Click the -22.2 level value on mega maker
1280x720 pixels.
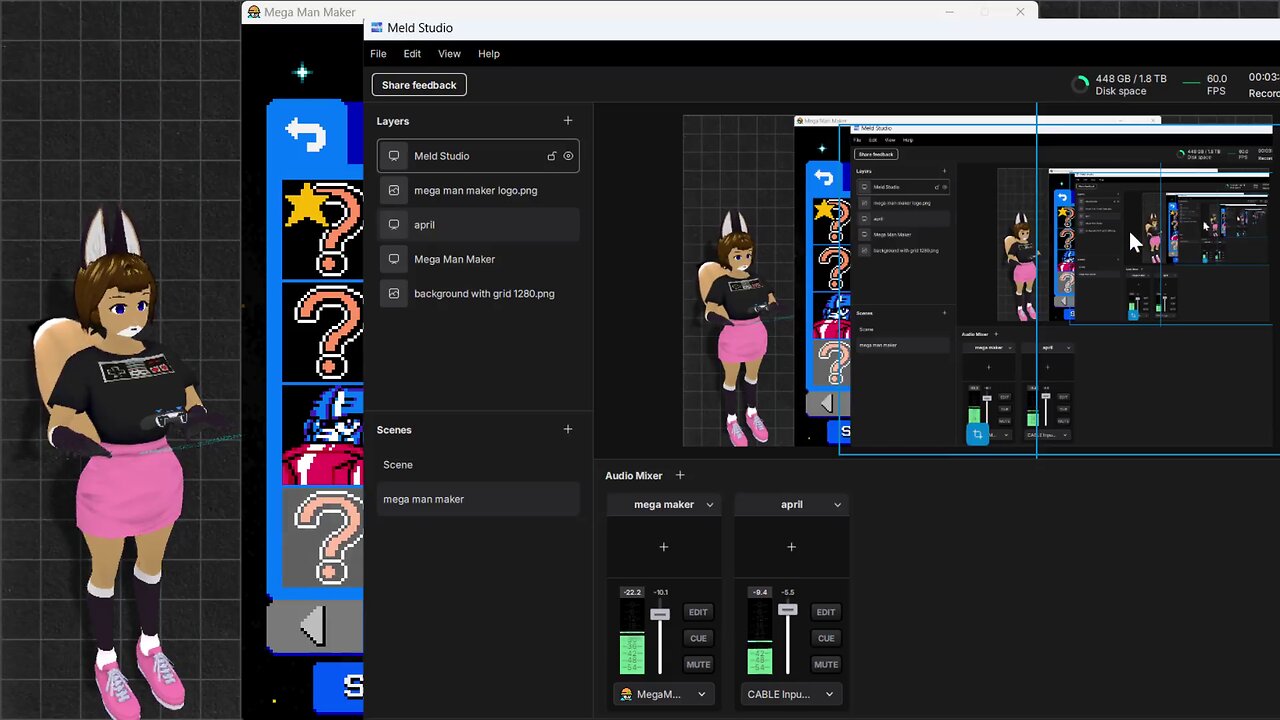pyautogui.click(x=632, y=592)
